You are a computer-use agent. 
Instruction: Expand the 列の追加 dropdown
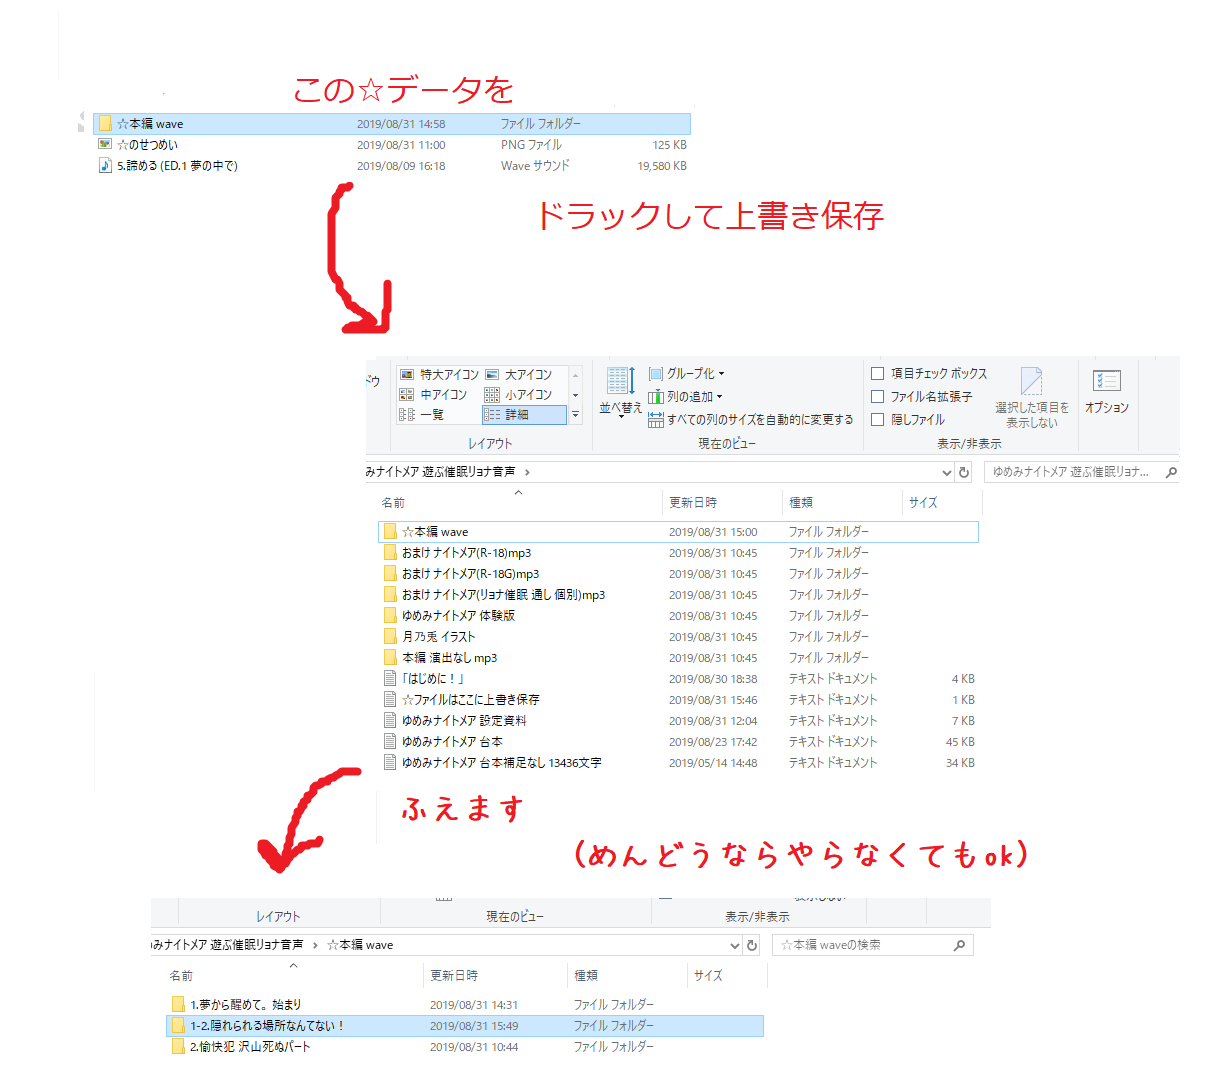686,397
